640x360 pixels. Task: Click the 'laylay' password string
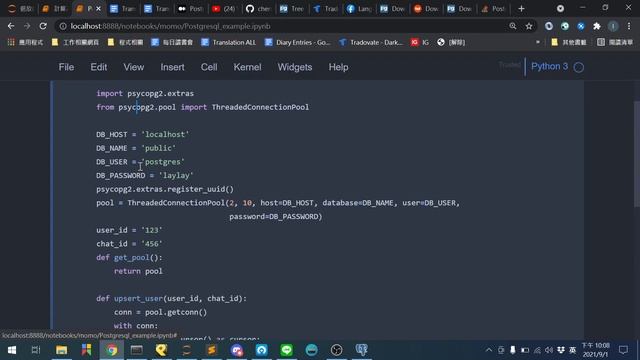176,176
